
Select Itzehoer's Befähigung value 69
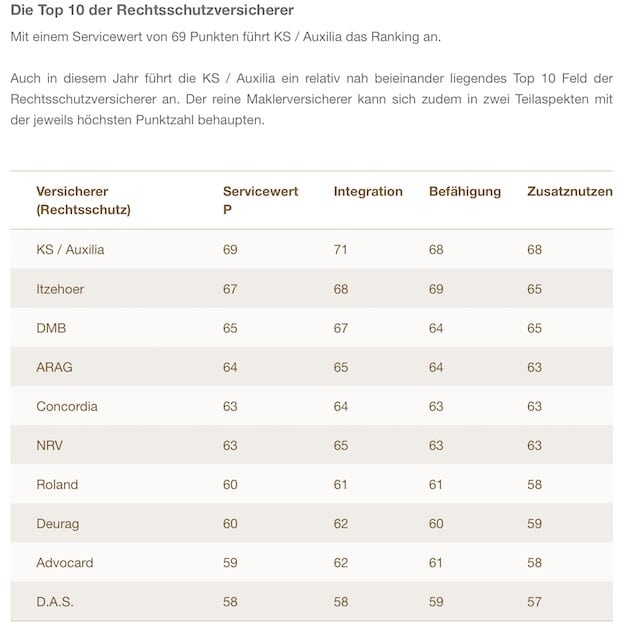tap(436, 288)
